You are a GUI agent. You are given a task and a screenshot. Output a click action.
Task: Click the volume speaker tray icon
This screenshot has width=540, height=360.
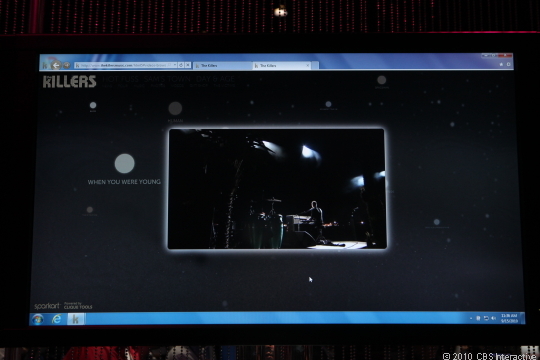click(x=494, y=318)
